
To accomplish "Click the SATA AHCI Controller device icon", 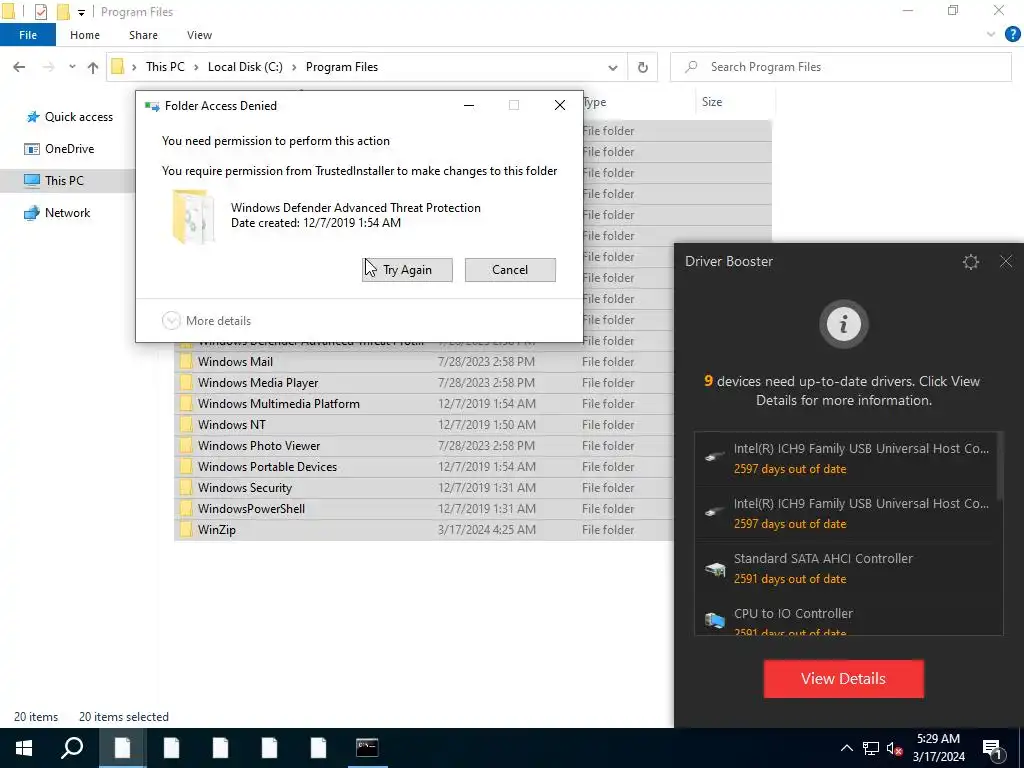I will [715, 569].
